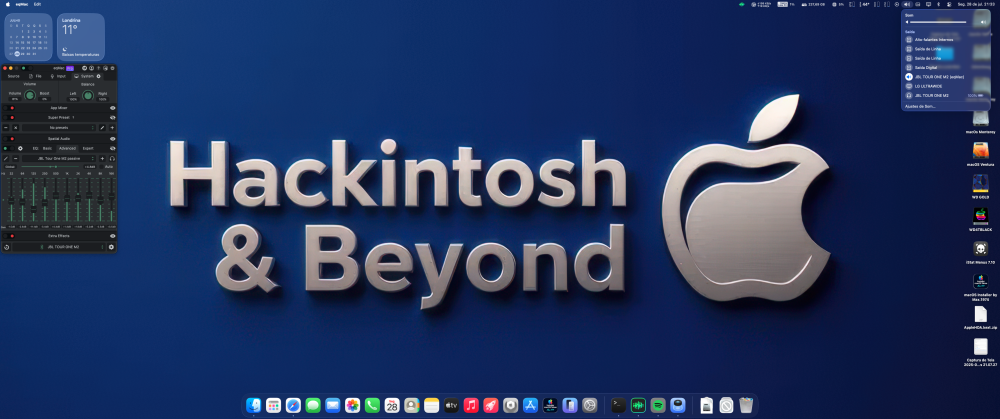
Task: Click the X delete icon in Super Preset row
Action: click(15, 128)
